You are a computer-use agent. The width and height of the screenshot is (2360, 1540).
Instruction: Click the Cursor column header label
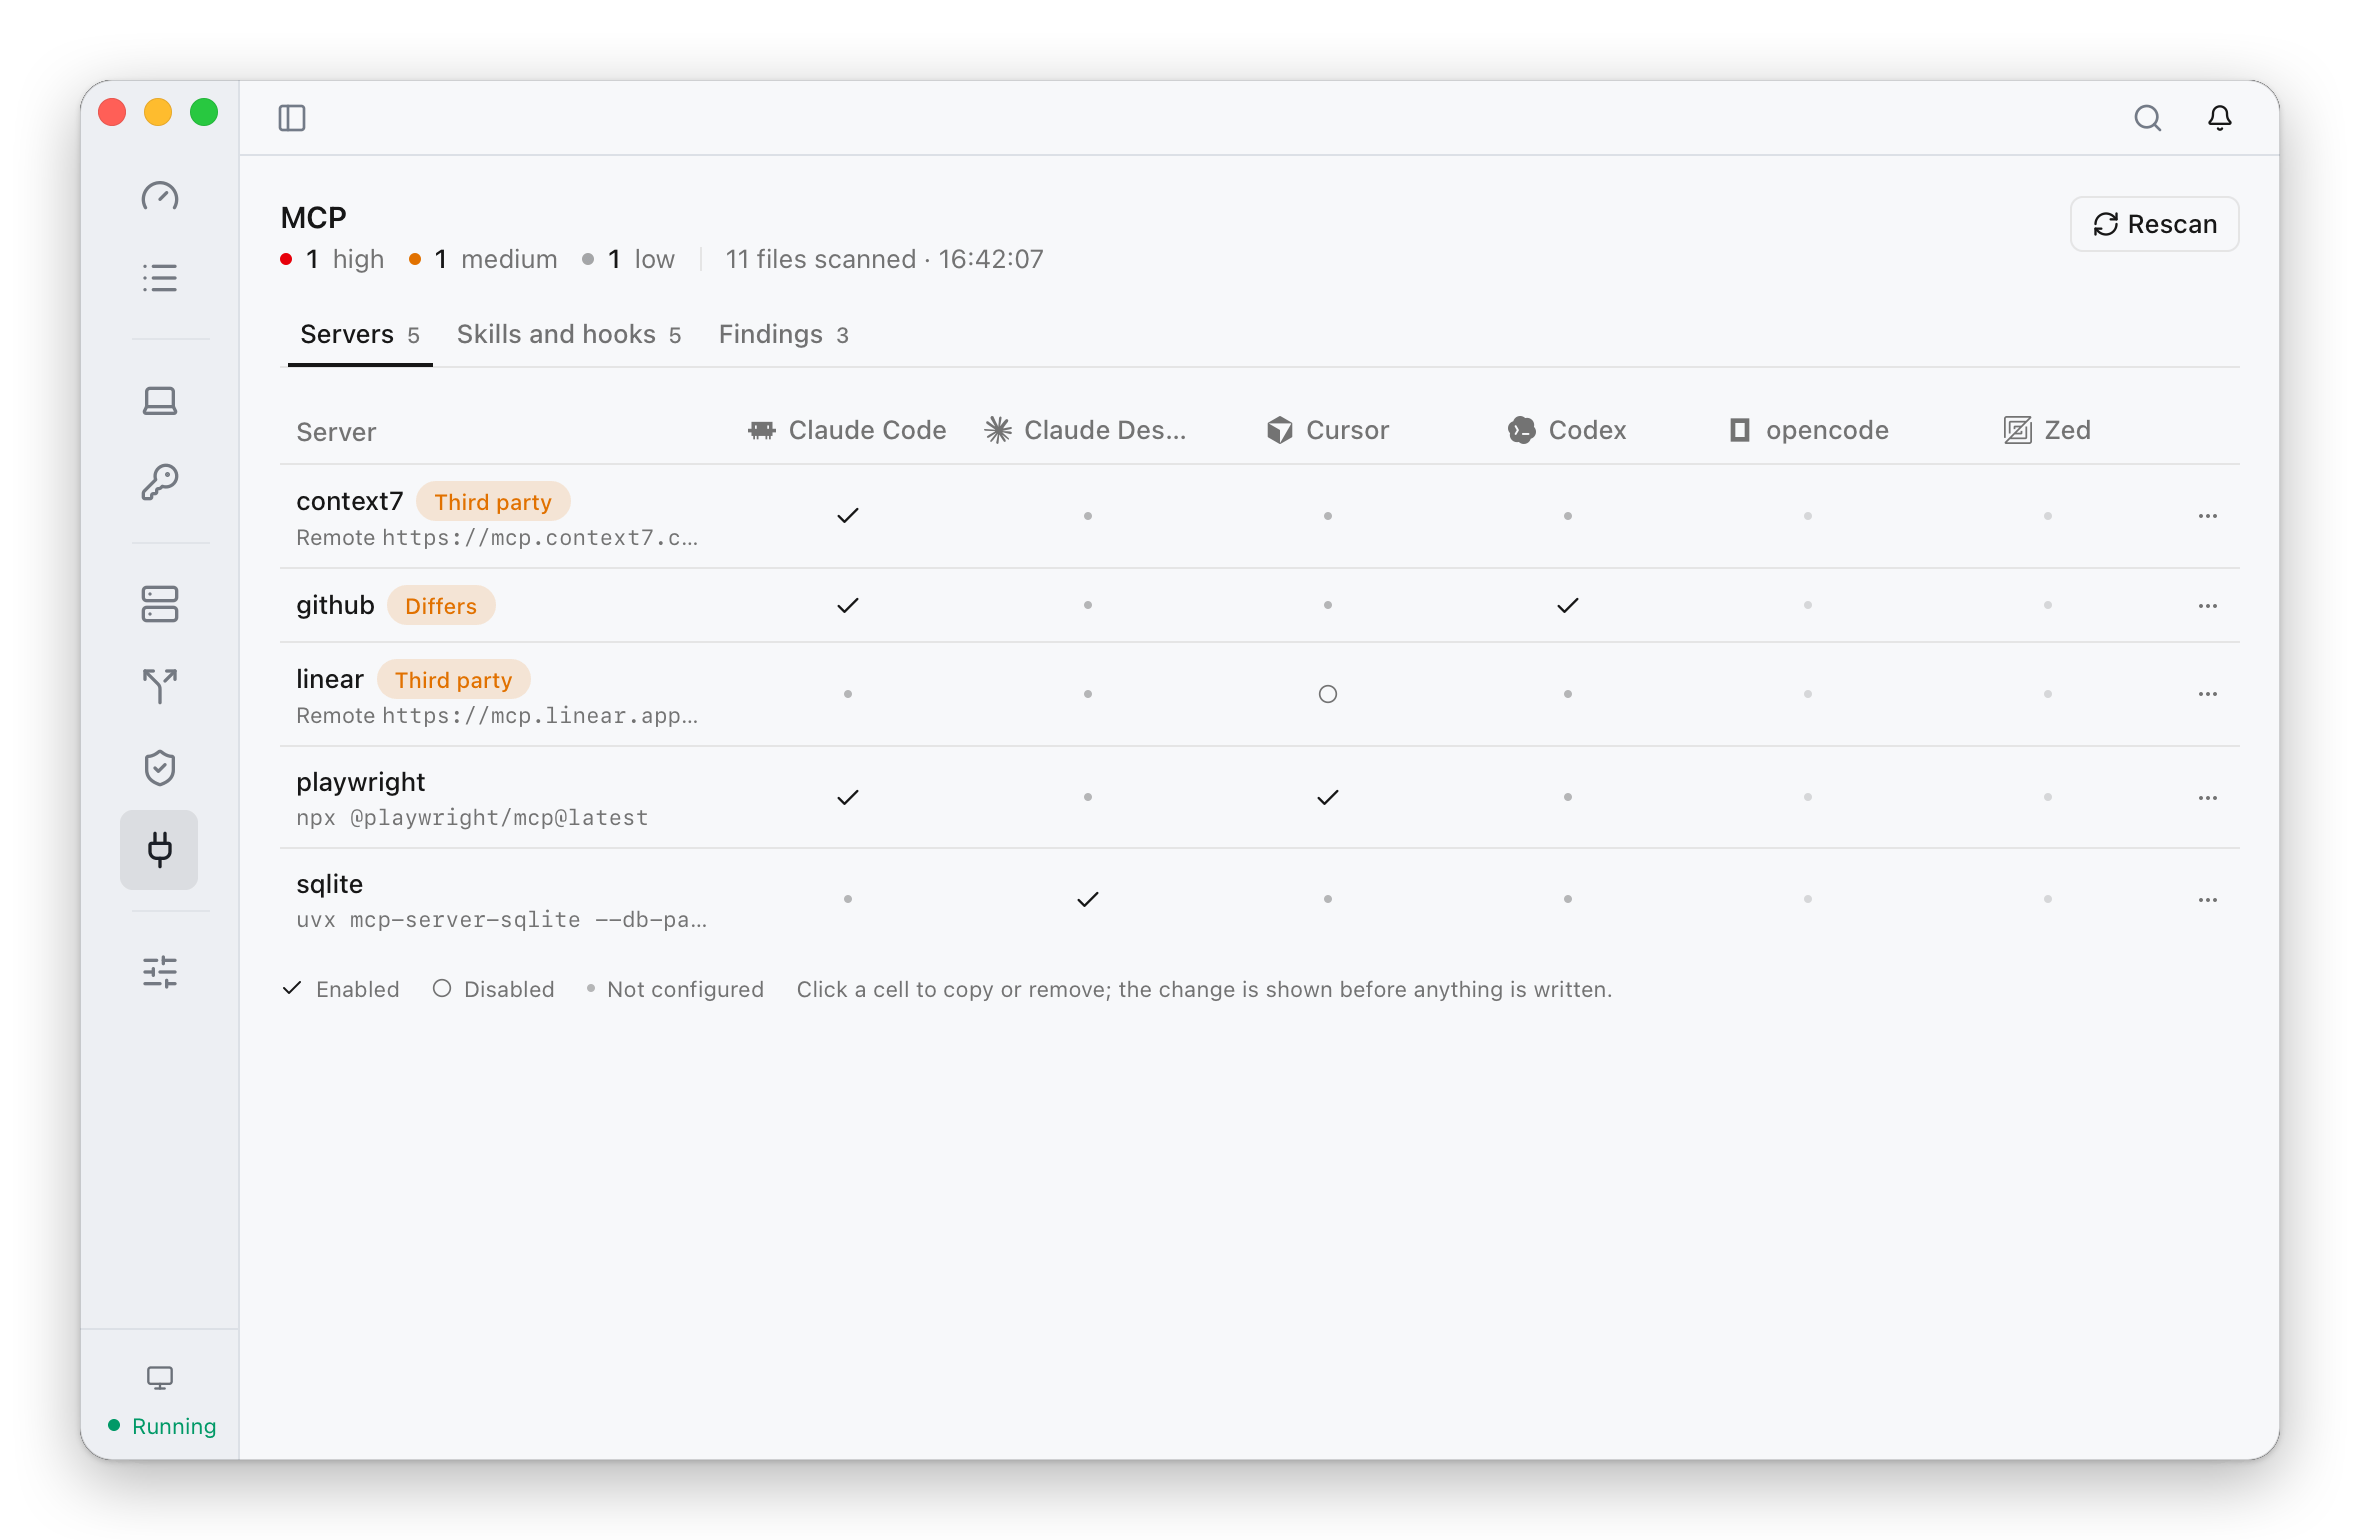coord(1347,430)
